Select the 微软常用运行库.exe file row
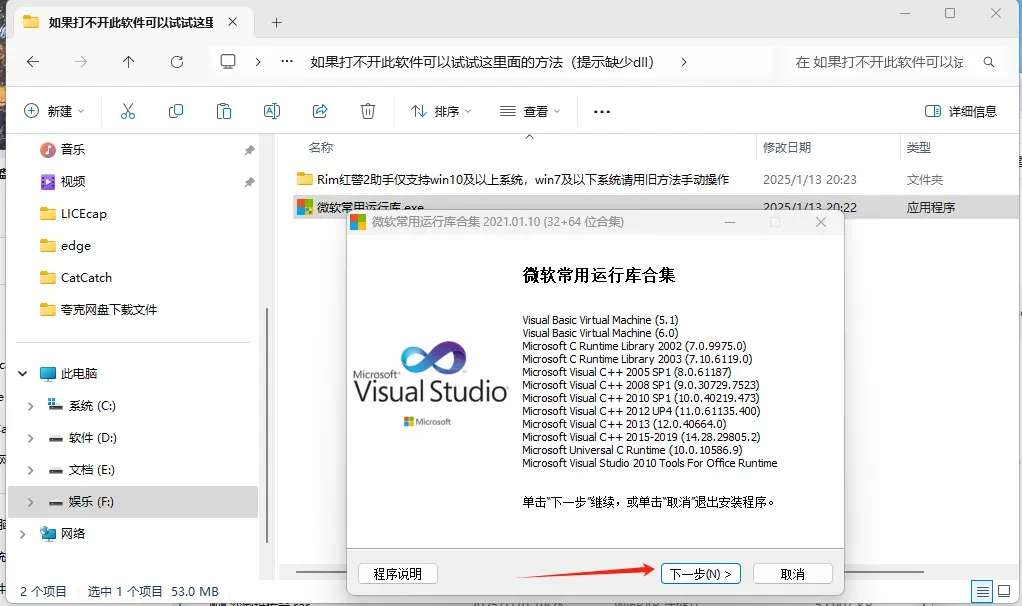Viewport: 1022px width, 606px height. 657,206
